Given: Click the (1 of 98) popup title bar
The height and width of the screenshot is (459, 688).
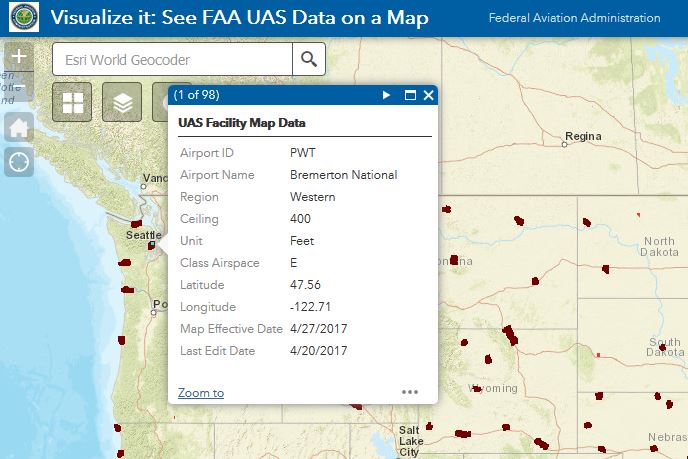Looking at the screenshot, I should point(270,95).
